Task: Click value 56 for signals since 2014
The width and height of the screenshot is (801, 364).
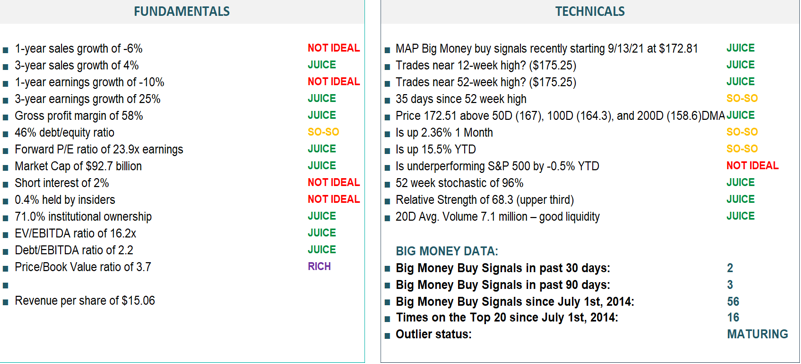Action: (733, 302)
